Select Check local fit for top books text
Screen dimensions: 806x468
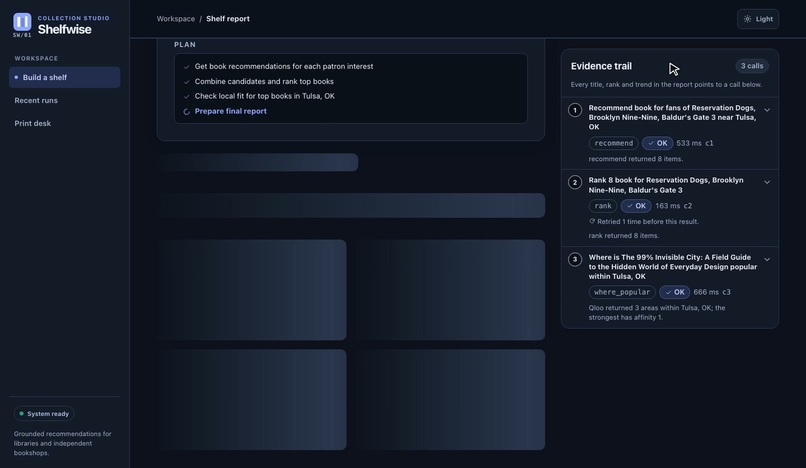pyautogui.click(x=265, y=96)
